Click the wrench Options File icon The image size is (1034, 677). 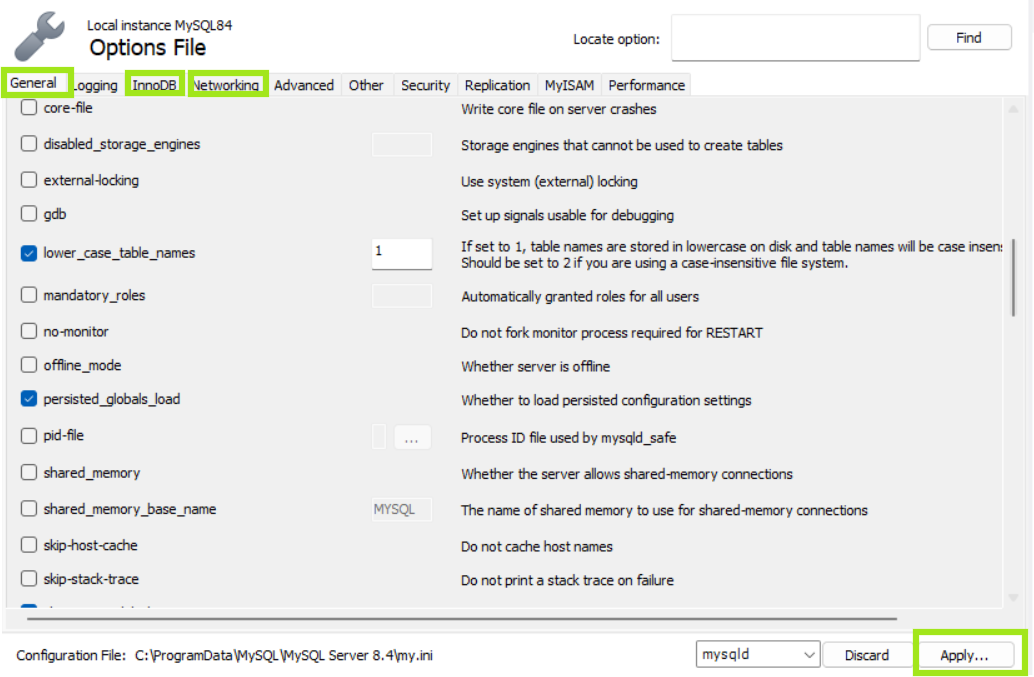[41, 37]
